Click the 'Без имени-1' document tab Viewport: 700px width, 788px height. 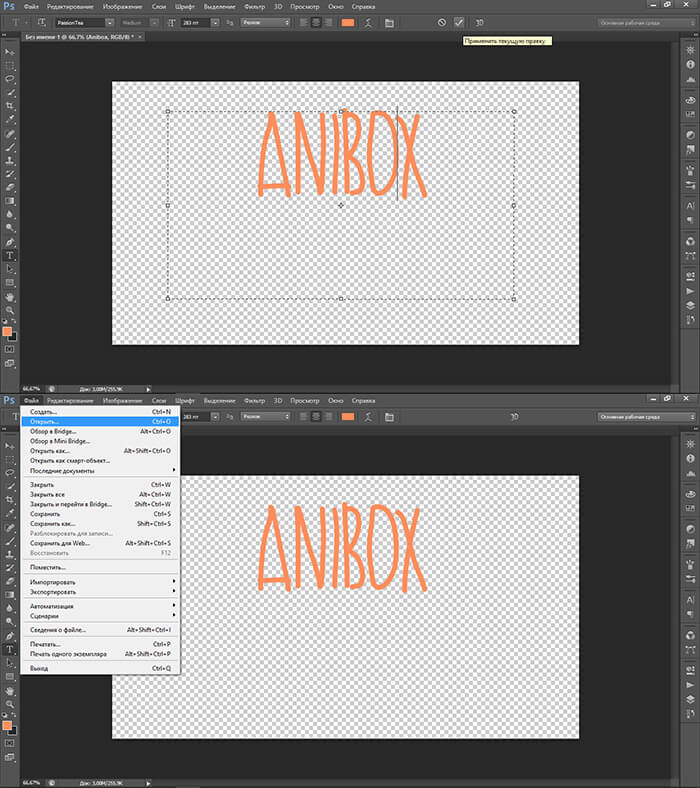point(72,36)
